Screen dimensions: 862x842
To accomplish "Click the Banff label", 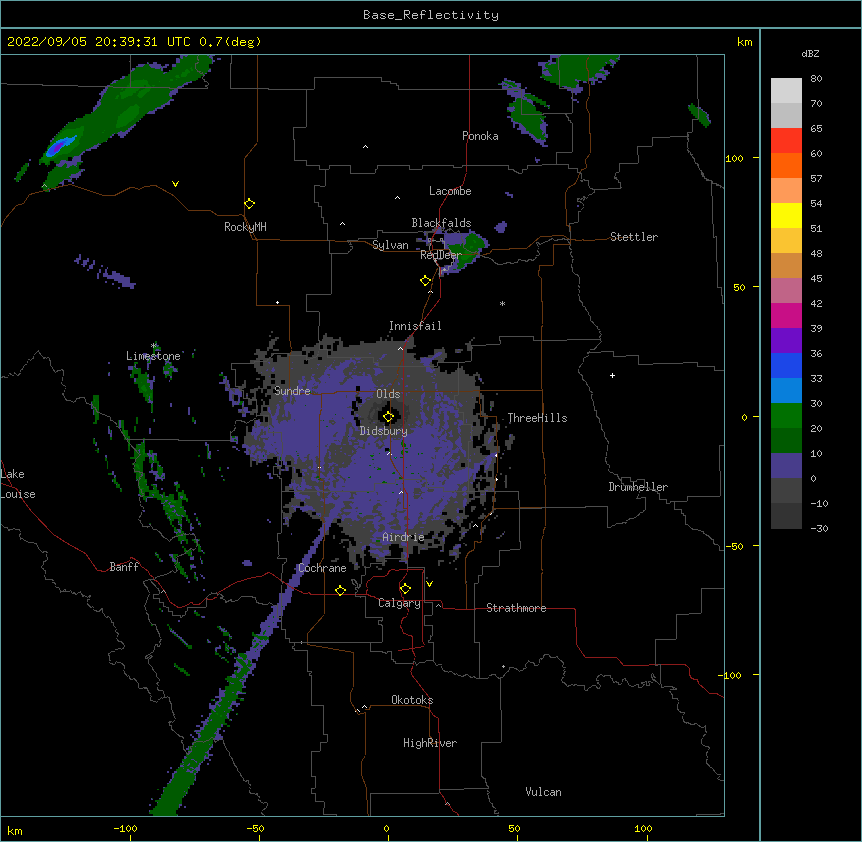I will pos(124,567).
